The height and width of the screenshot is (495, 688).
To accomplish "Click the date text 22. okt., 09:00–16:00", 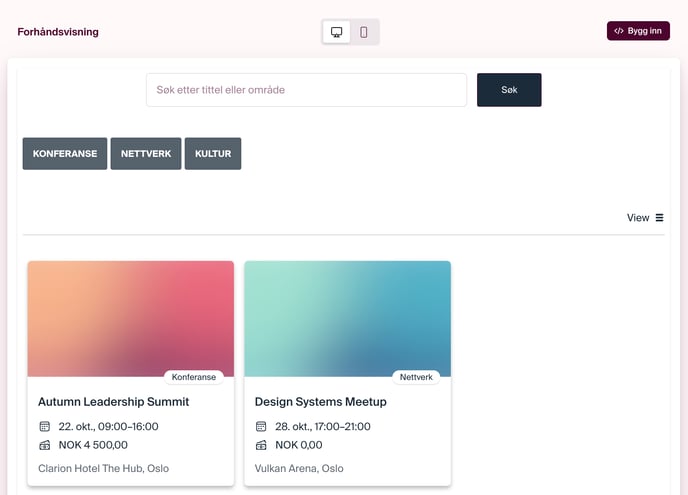I will [x=108, y=427].
